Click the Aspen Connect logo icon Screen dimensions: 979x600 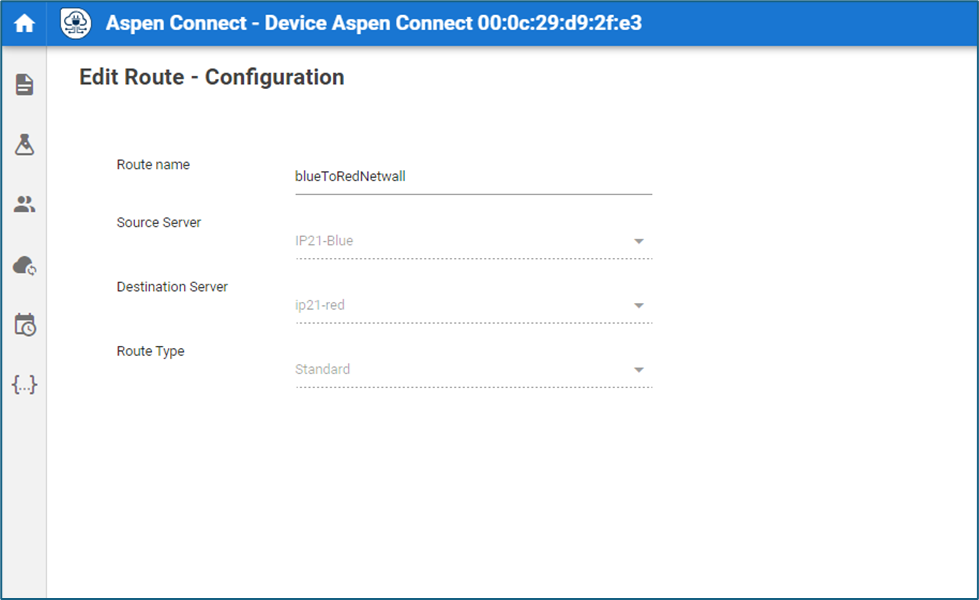click(76, 24)
